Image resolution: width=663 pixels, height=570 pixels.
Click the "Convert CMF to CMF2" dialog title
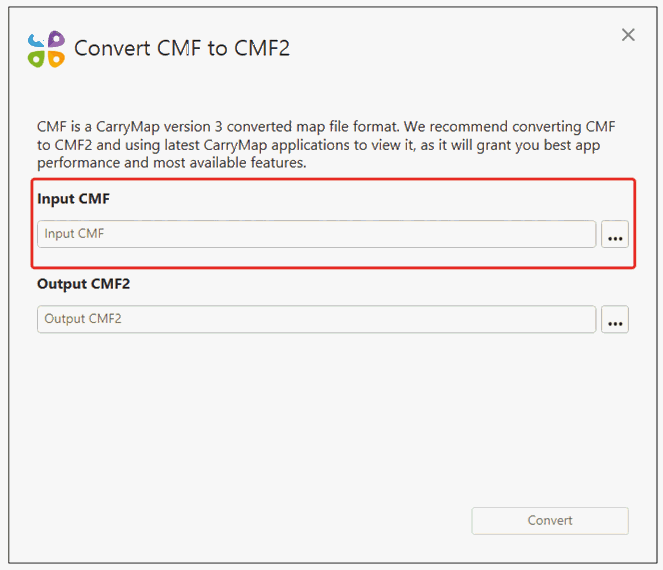click(x=182, y=48)
